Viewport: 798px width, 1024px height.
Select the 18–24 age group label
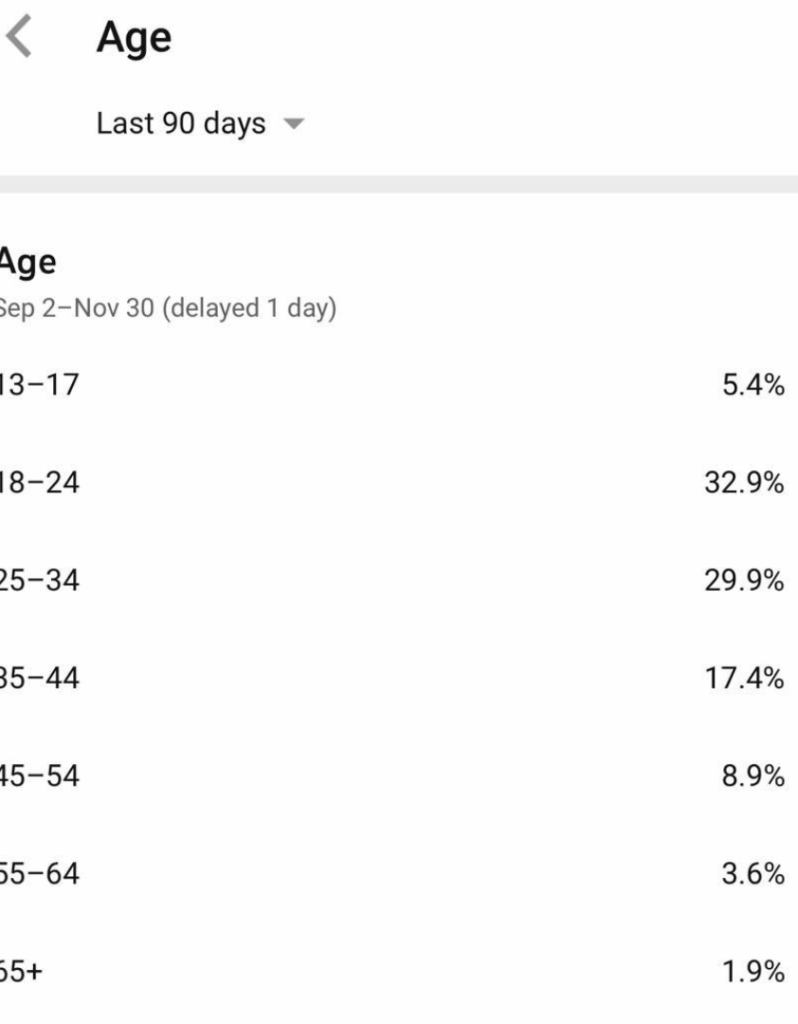pos(39,483)
